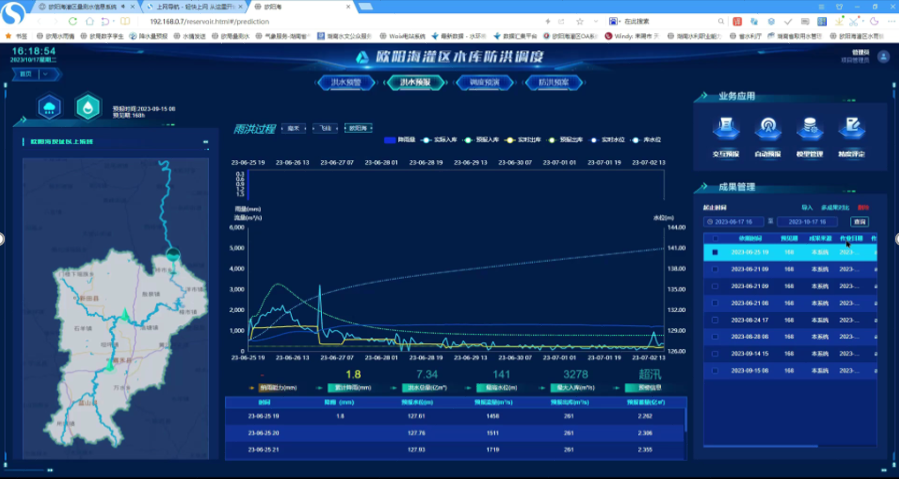Toggle the 库水位 legend series
Image resolution: width=899 pixels, height=479 pixels.
[646, 140]
